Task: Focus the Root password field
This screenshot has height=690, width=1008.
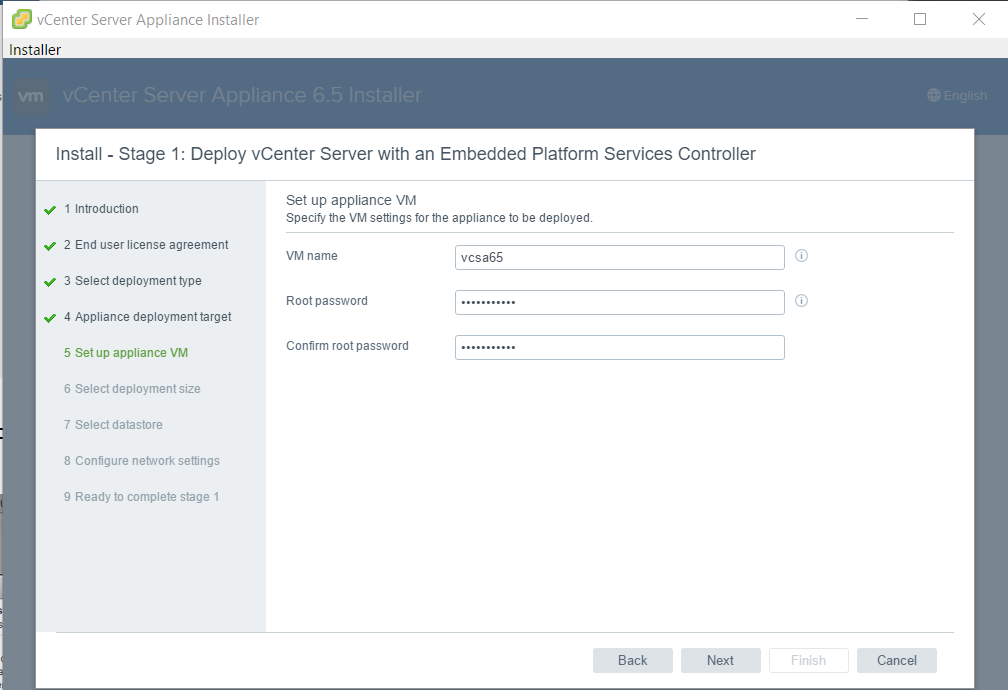Action: point(620,302)
